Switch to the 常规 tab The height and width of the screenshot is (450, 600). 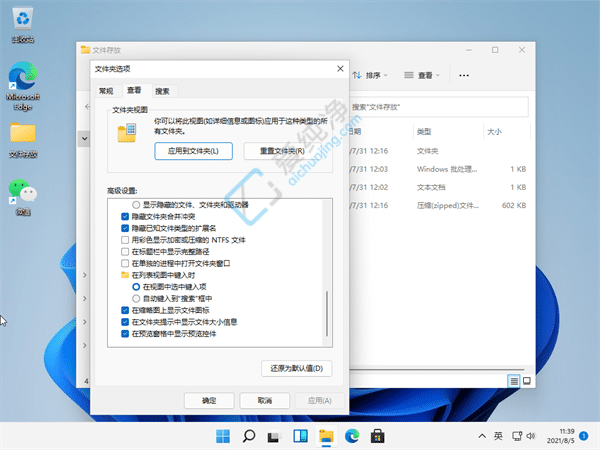coord(106,91)
